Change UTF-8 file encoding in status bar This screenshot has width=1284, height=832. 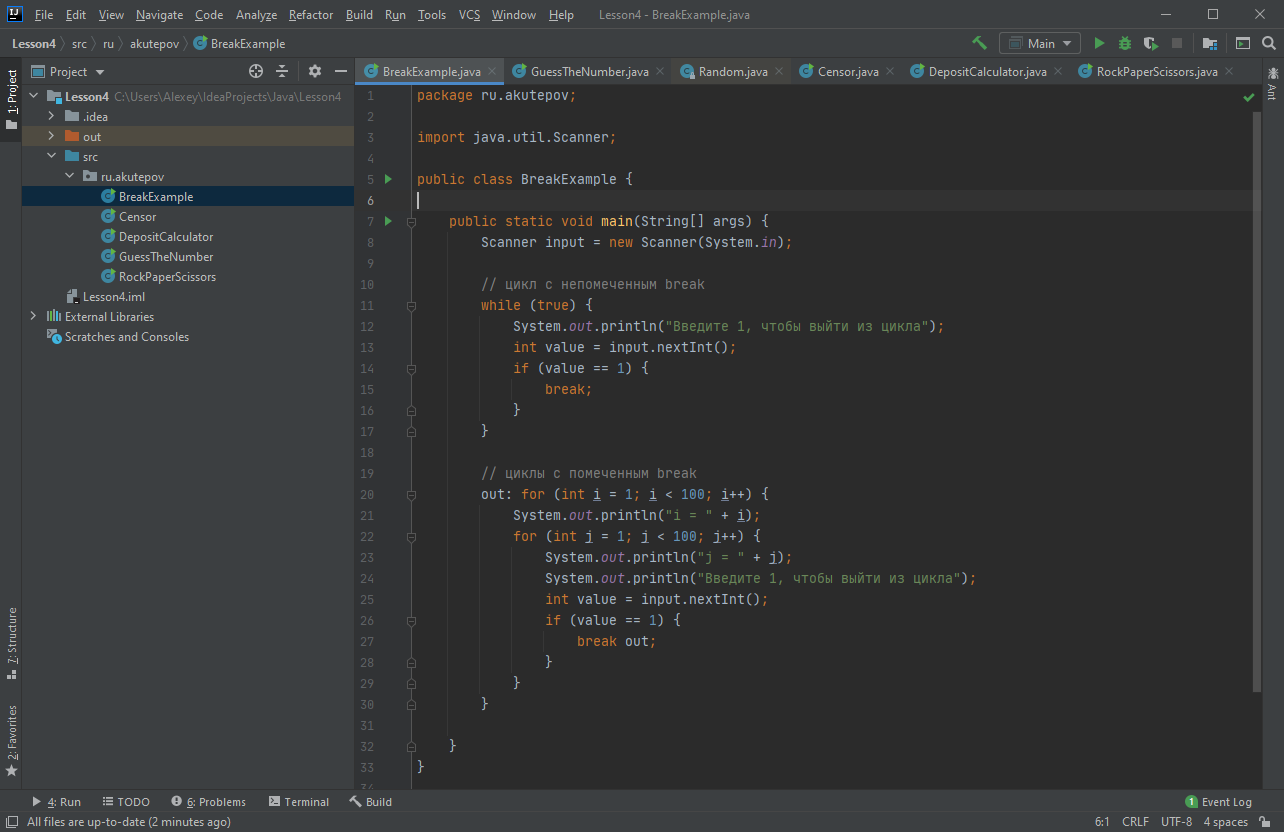(1176, 822)
